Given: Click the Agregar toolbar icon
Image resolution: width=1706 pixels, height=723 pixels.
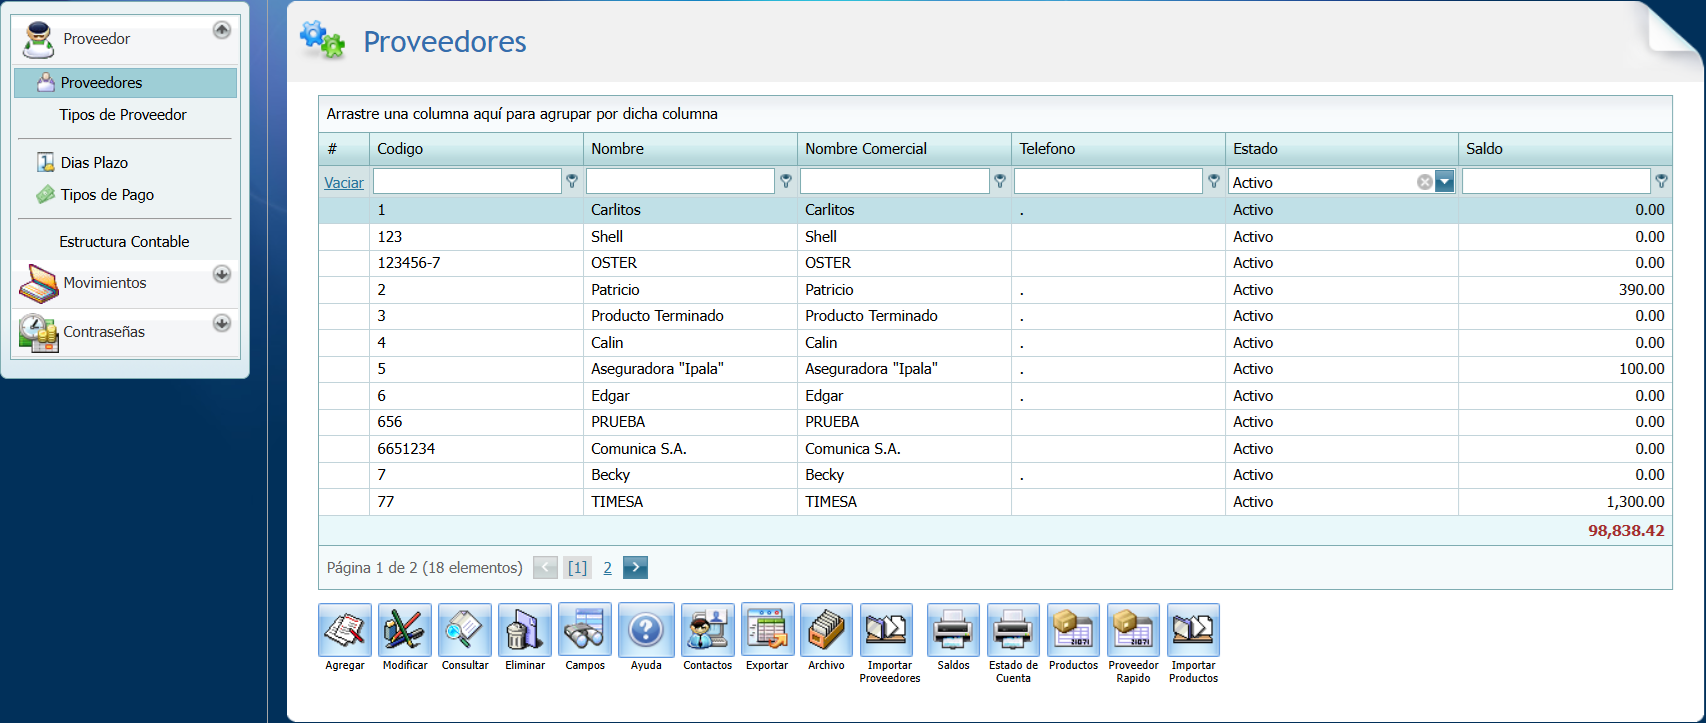Looking at the screenshot, I should tap(345, 631).
